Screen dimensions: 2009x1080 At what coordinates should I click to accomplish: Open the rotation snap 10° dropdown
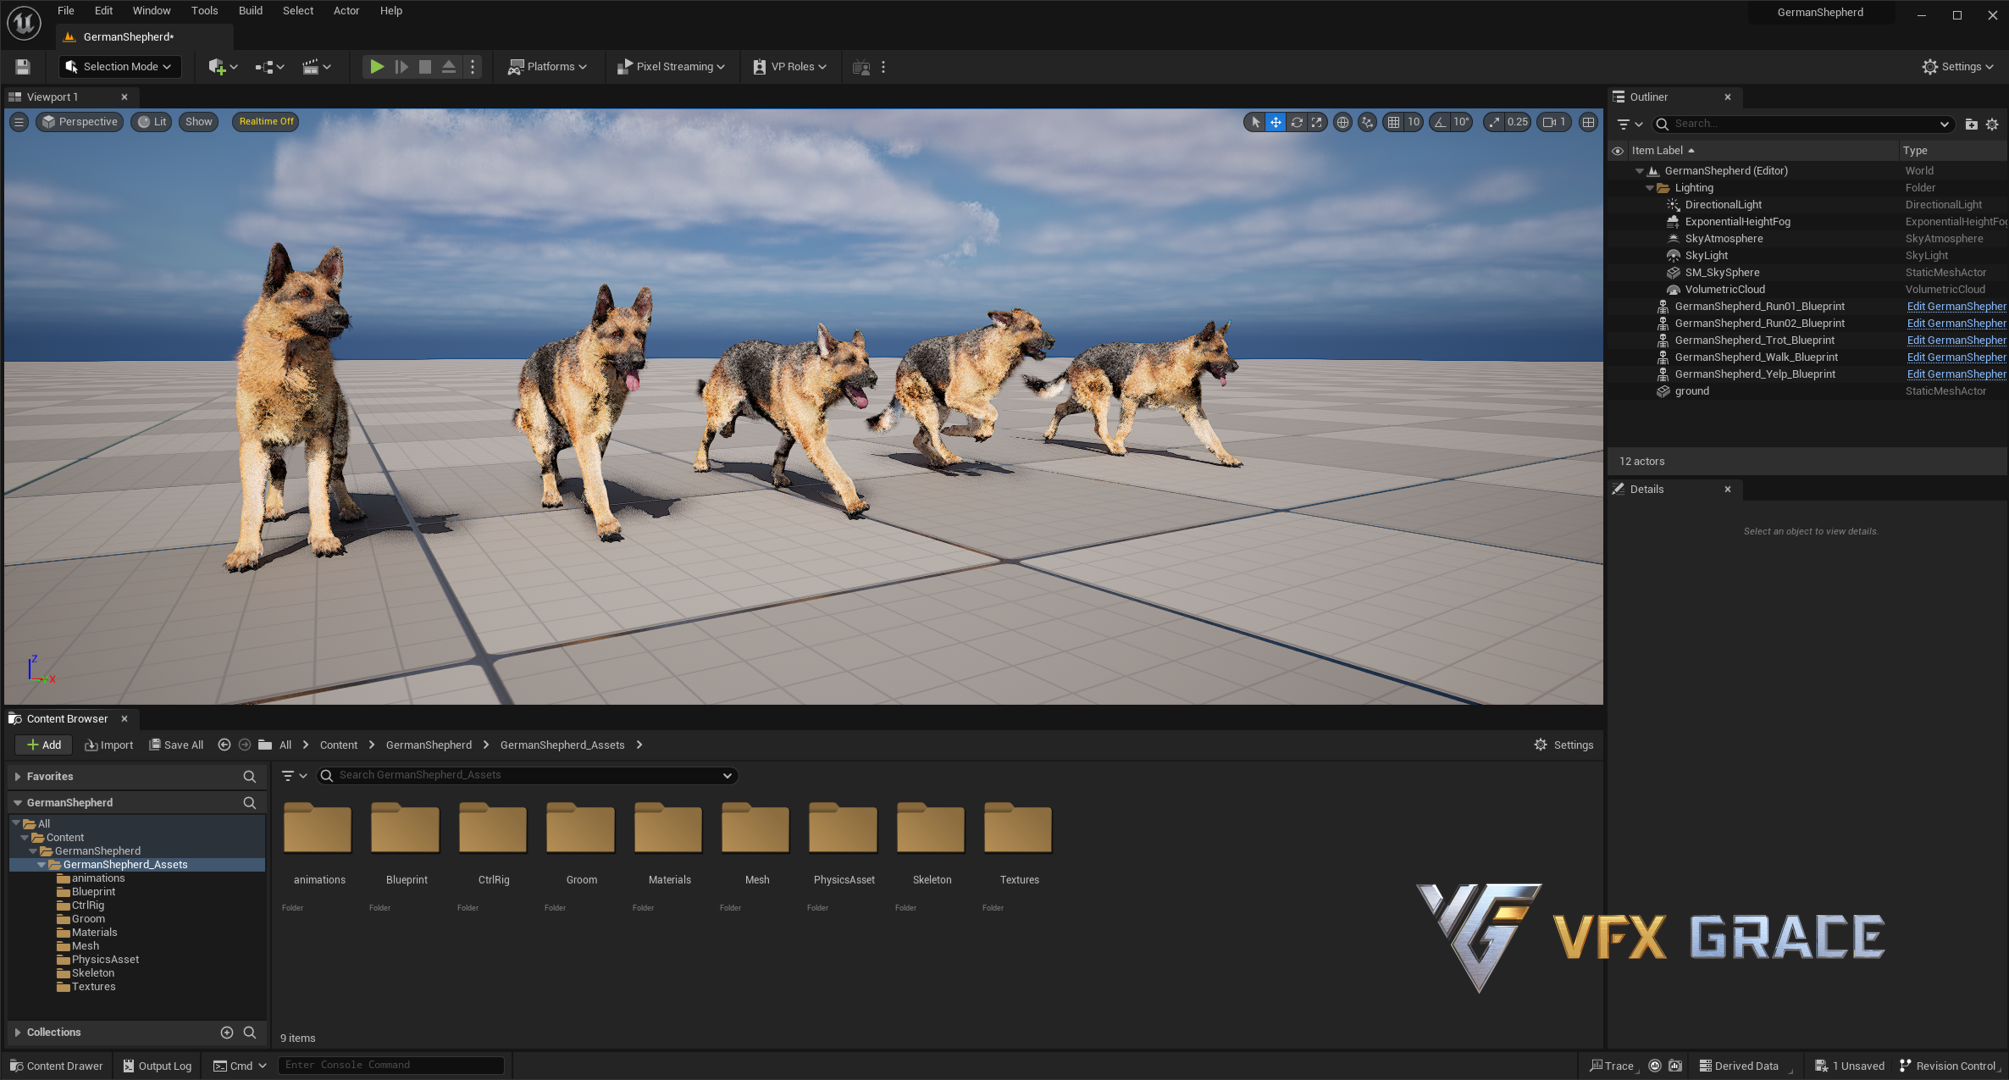[1462, 122]
